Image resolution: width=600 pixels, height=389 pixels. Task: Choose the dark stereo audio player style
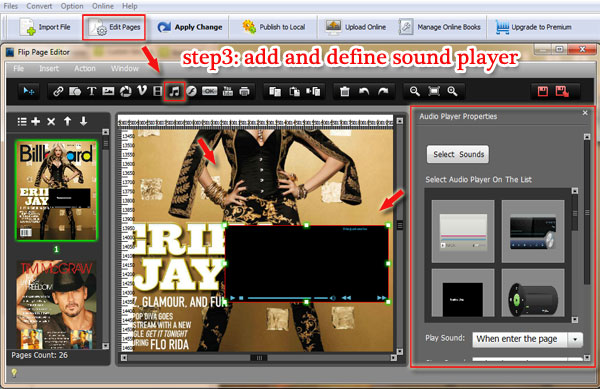(x=533, y=231)
